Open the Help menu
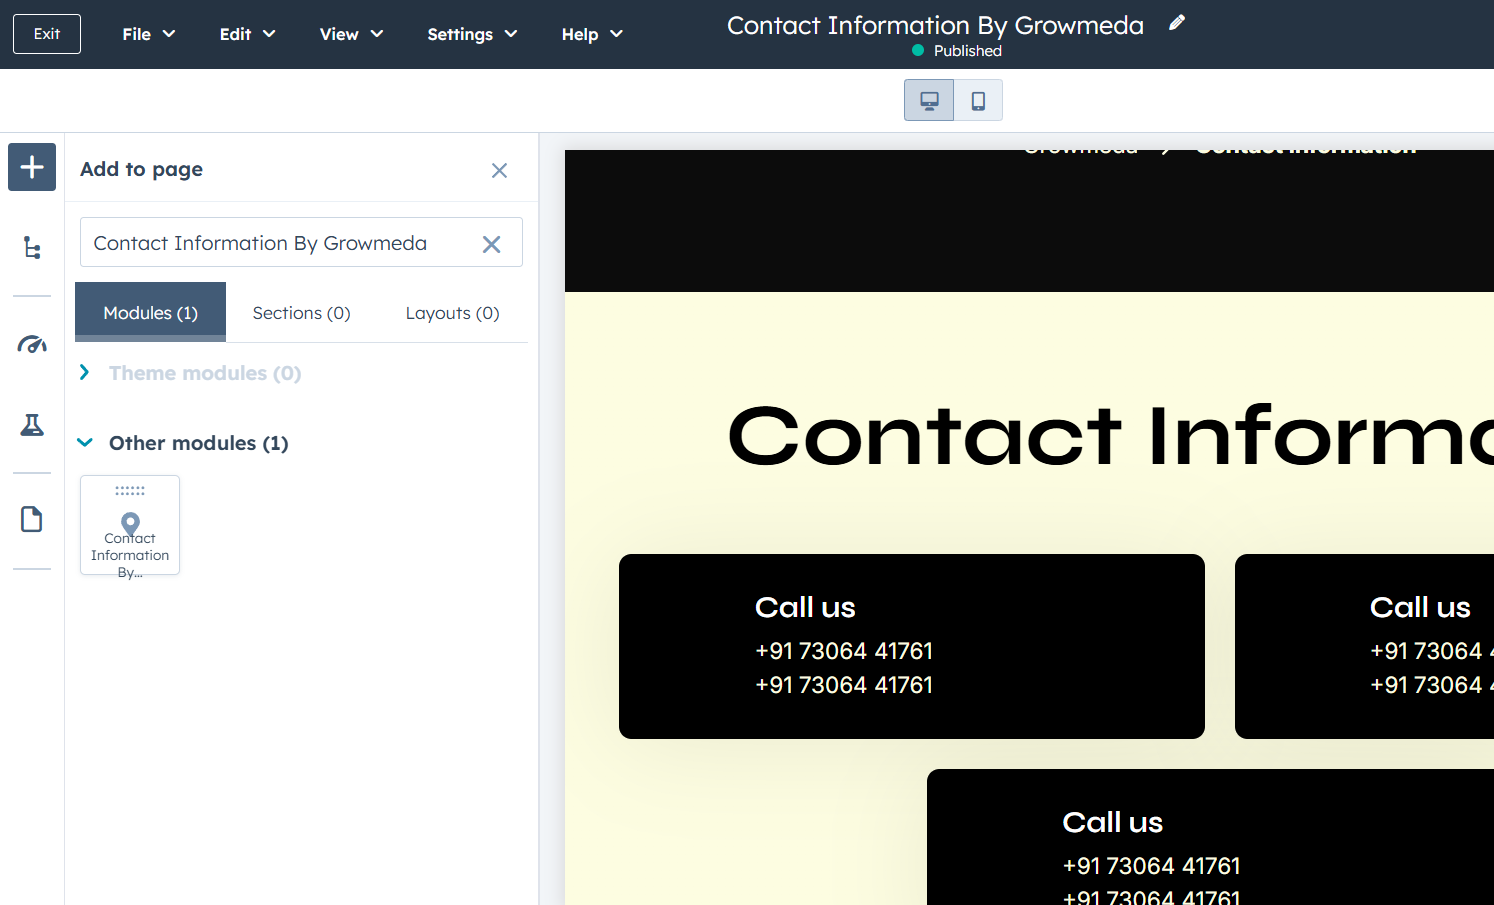 coord(592,34)
